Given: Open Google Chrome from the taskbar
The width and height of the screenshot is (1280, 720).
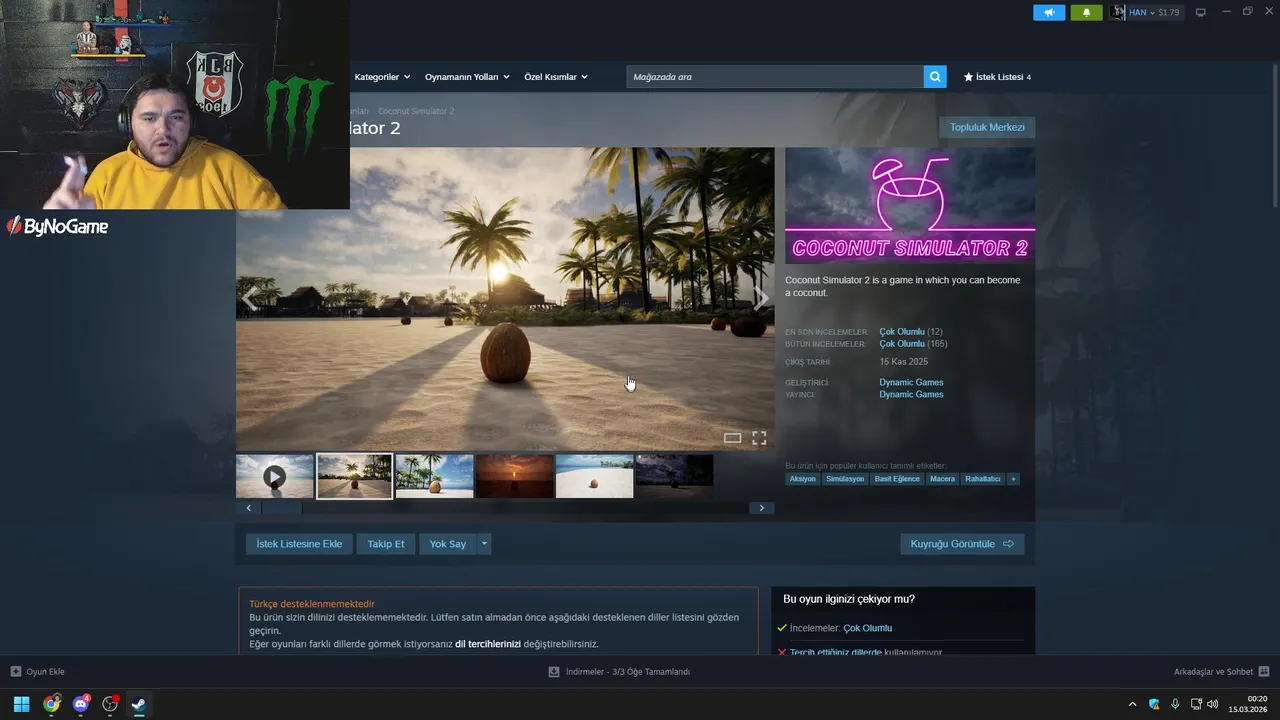Looking at the screenshot, I should (51, 704).
